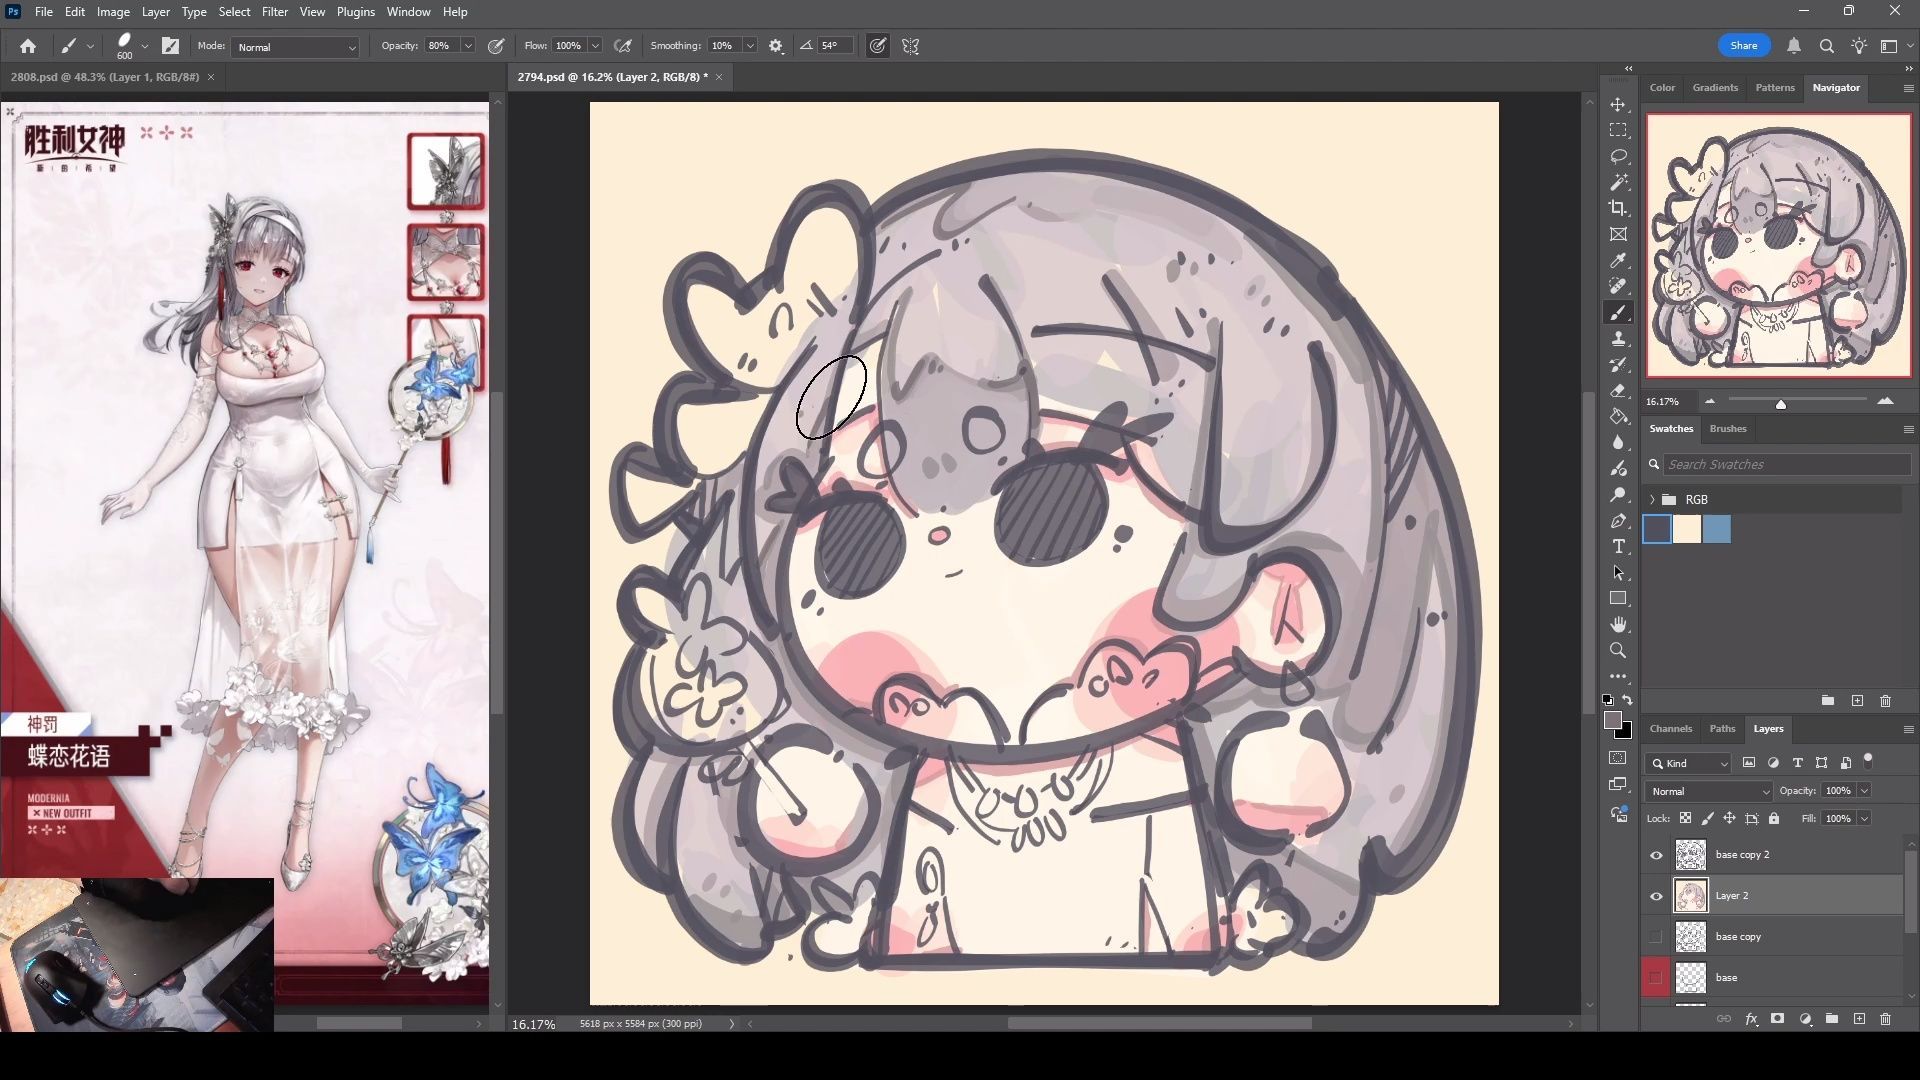Select the blue color swatch
The height and width of the screenshot is (1080, 1920).
pyautogui.click(x=1717, y=529)
